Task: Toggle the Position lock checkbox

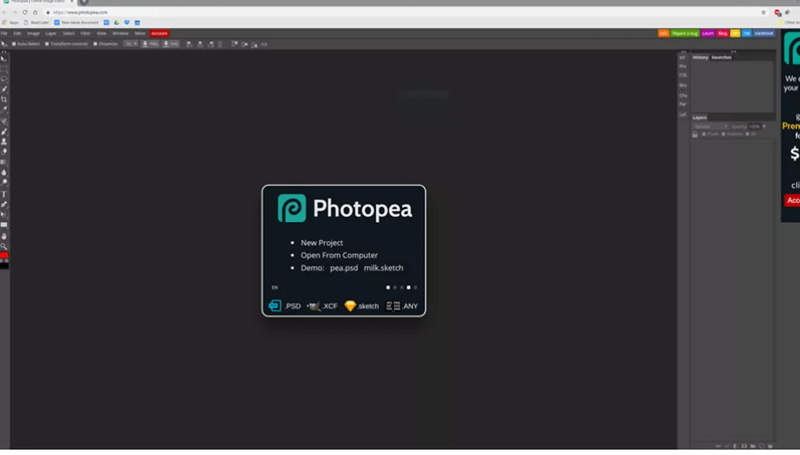Action: 723,134
